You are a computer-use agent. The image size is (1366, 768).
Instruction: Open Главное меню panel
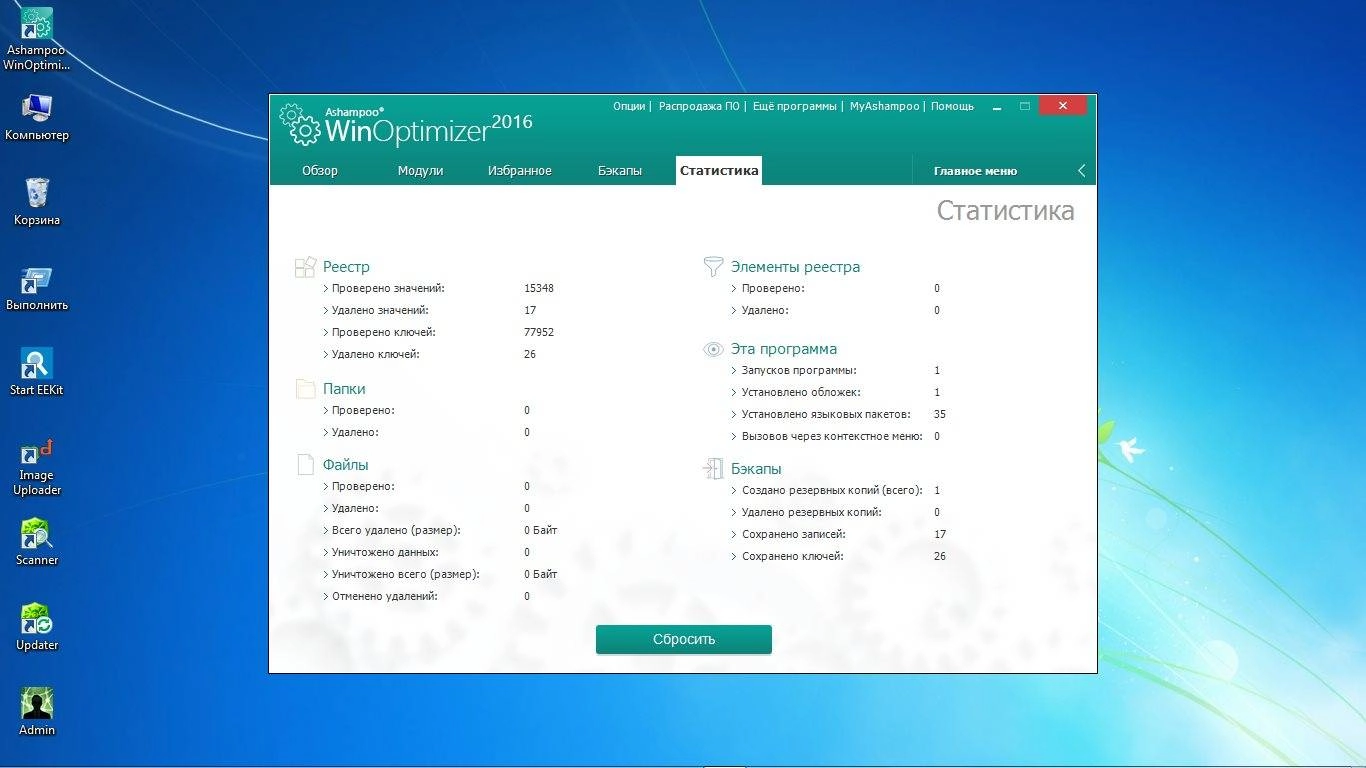point(975,171)
